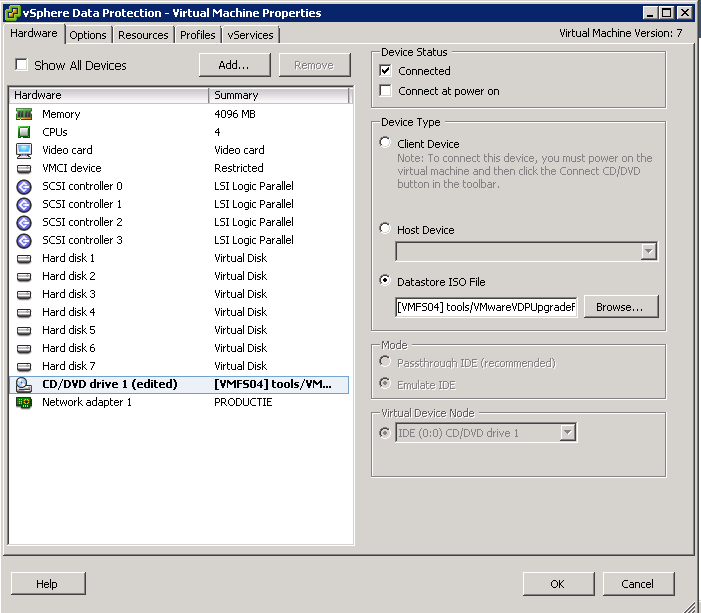Click the Hard disk 4 icon
The height and width of the screenshot is (613, 701).
24,312
